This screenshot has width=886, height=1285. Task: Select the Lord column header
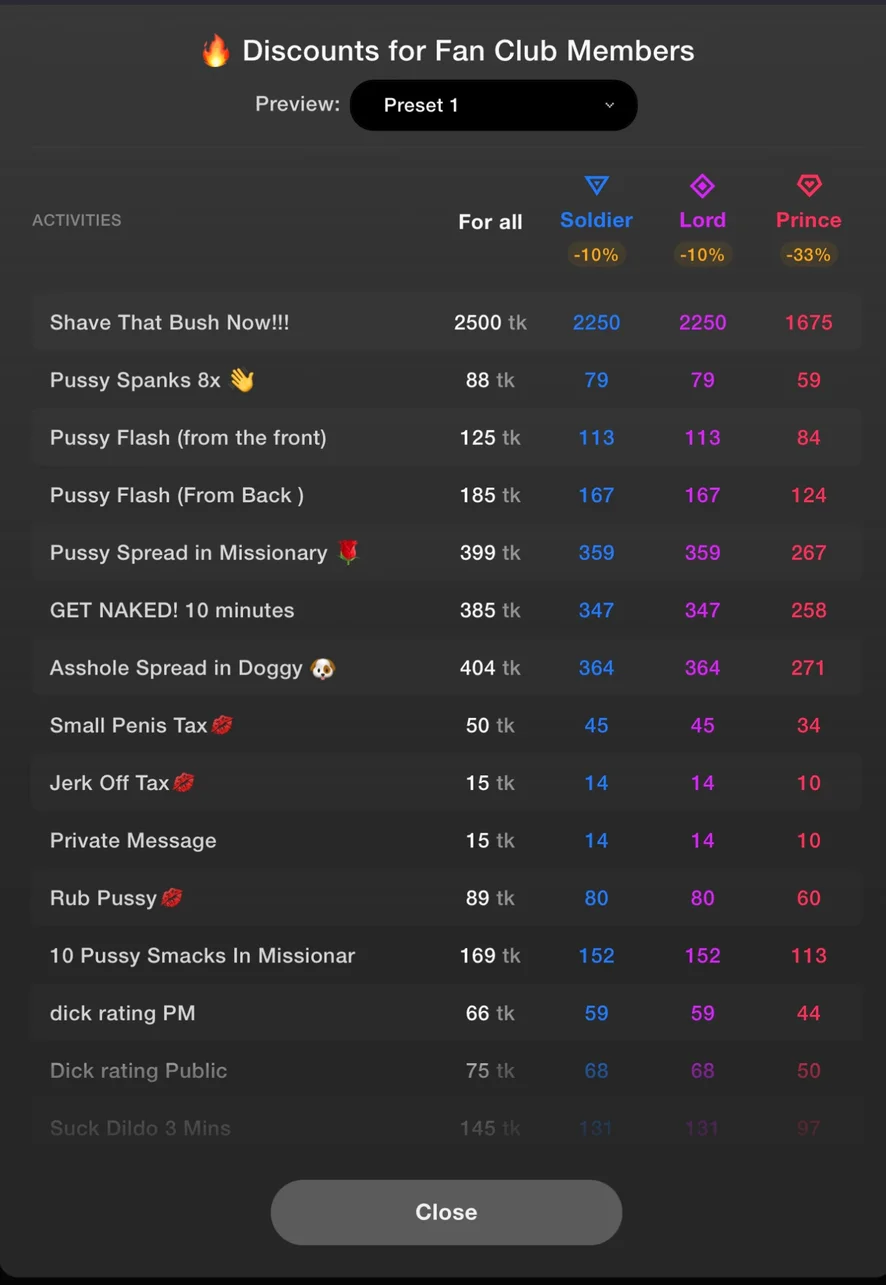pos(702,220)
